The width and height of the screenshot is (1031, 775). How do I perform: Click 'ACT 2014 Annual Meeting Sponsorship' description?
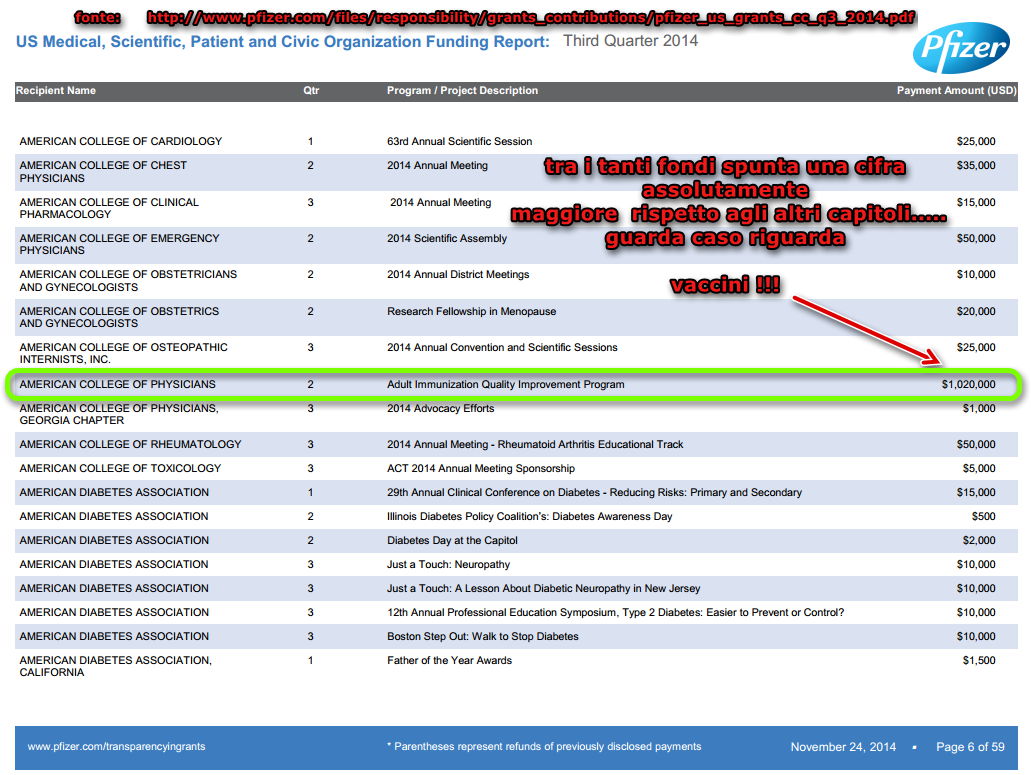click(x=481, y=469)
